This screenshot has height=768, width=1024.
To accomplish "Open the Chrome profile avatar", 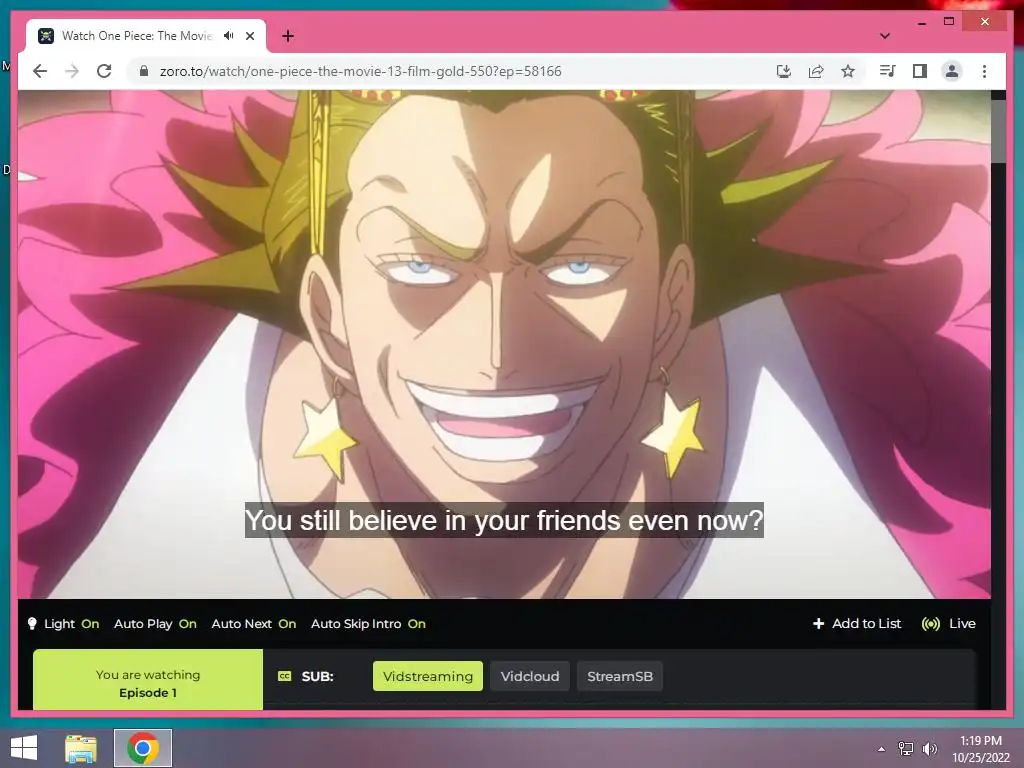I will coord(952,71).
